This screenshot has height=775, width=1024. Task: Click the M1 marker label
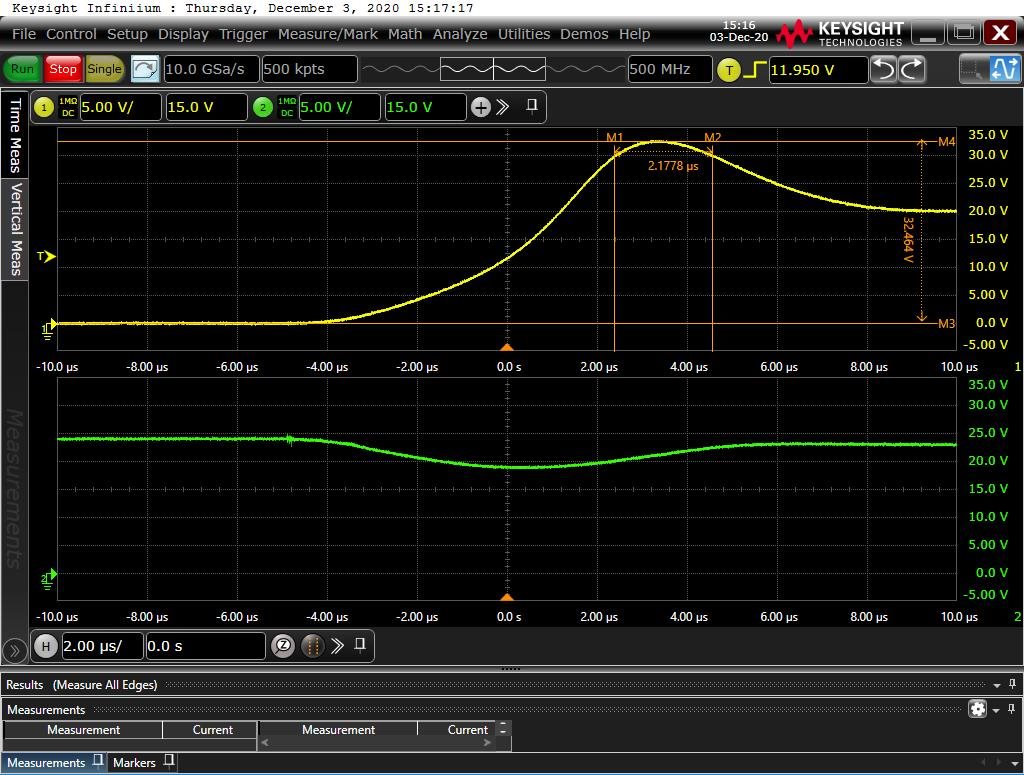pos(615,138)
